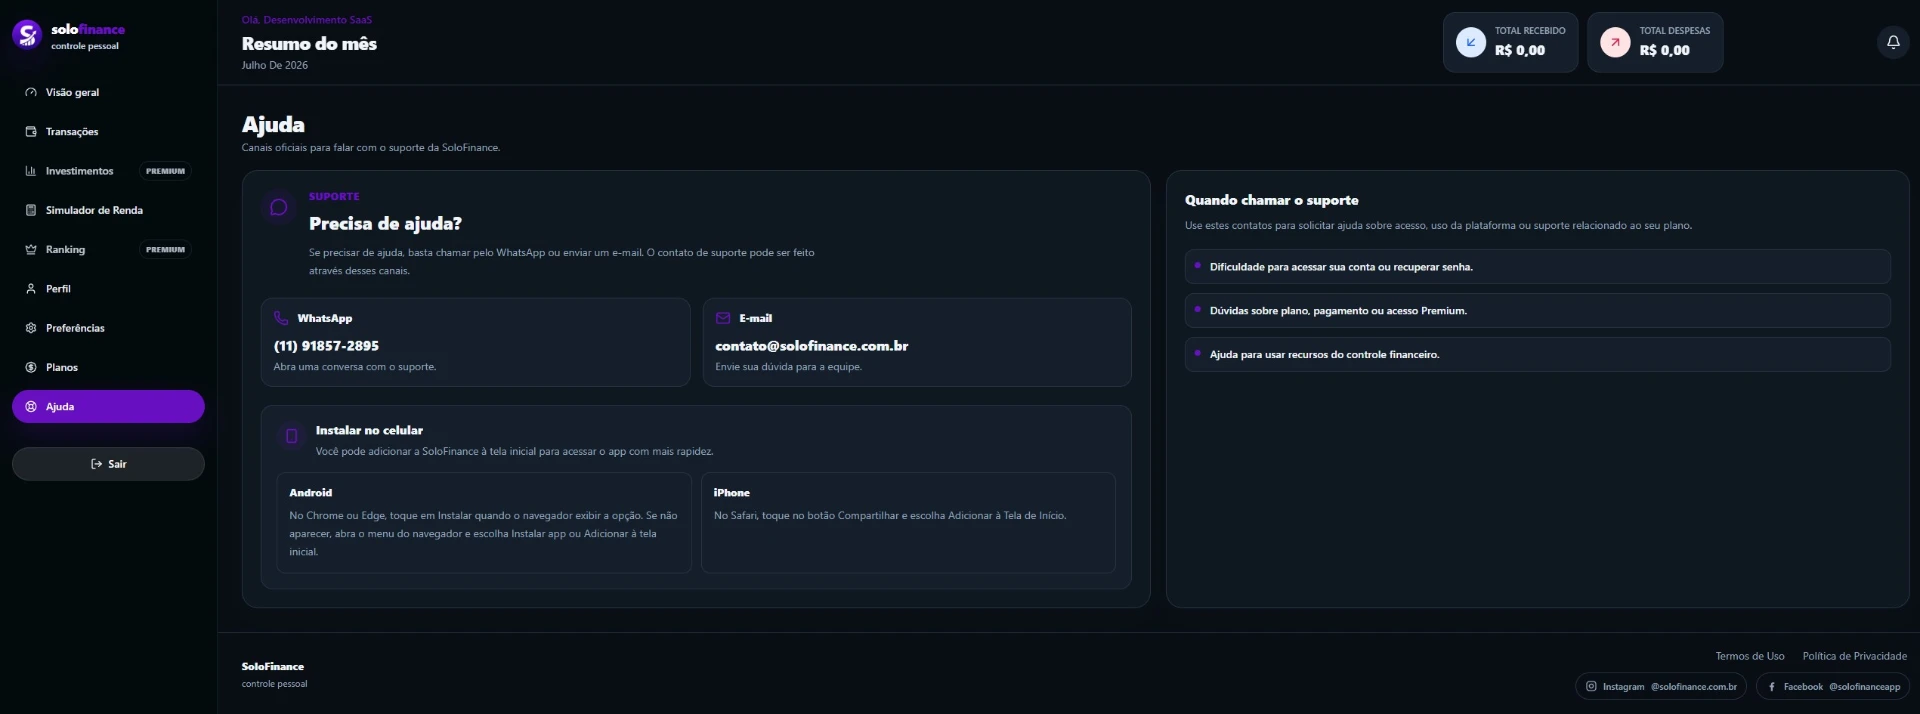Screen dimensions: 1920x714
Task: Click Investimentos PREMIUM badge
Action: point(165,171)
